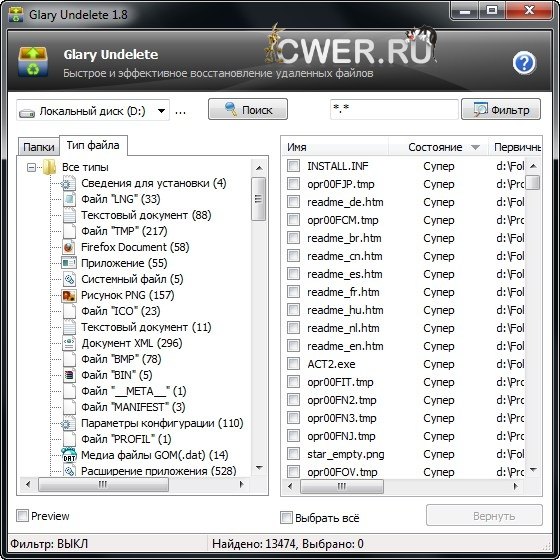The width and height of the screenshot is (560, 560).
Task: Click the icon beside Файл "MANIFEST" (3)
Action: click(x=69, y=407)
